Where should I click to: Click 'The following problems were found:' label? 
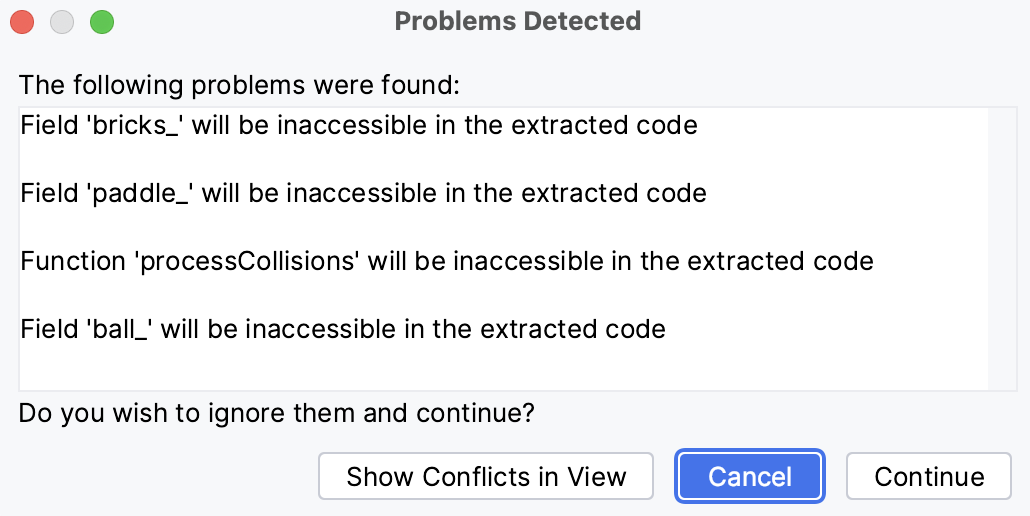coord(239,84)
